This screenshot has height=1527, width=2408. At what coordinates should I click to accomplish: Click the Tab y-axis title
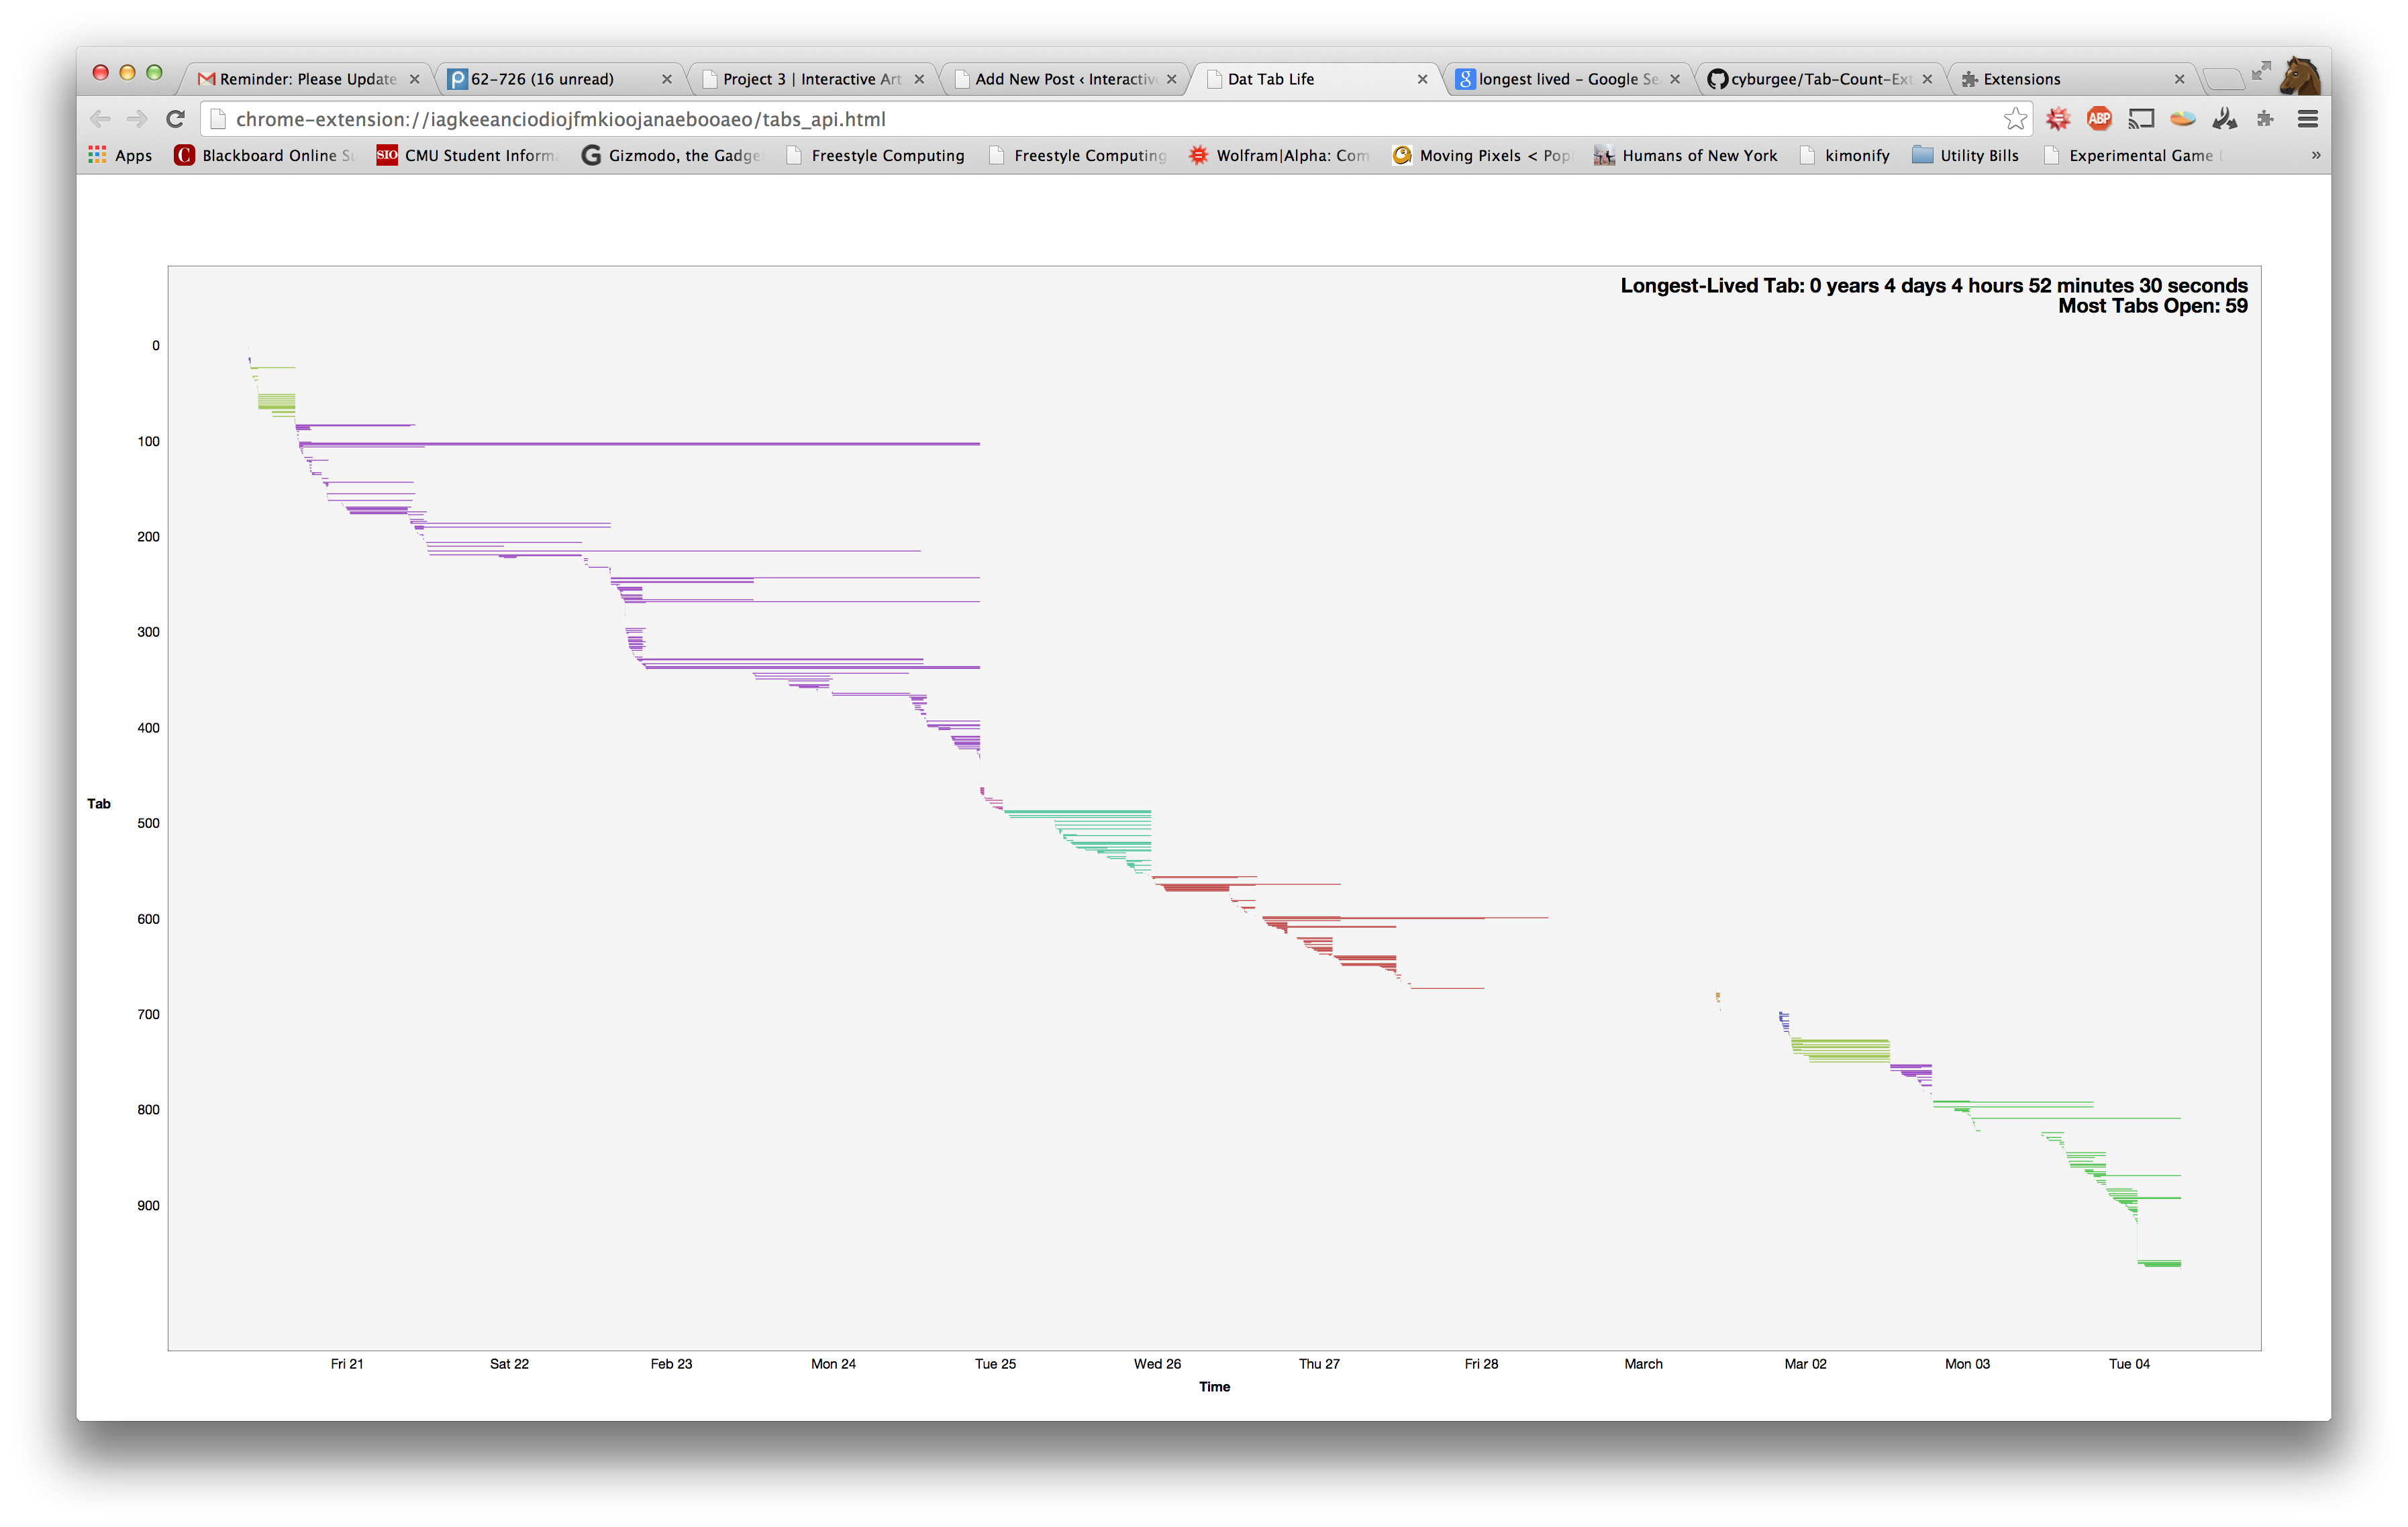(98, 803)
